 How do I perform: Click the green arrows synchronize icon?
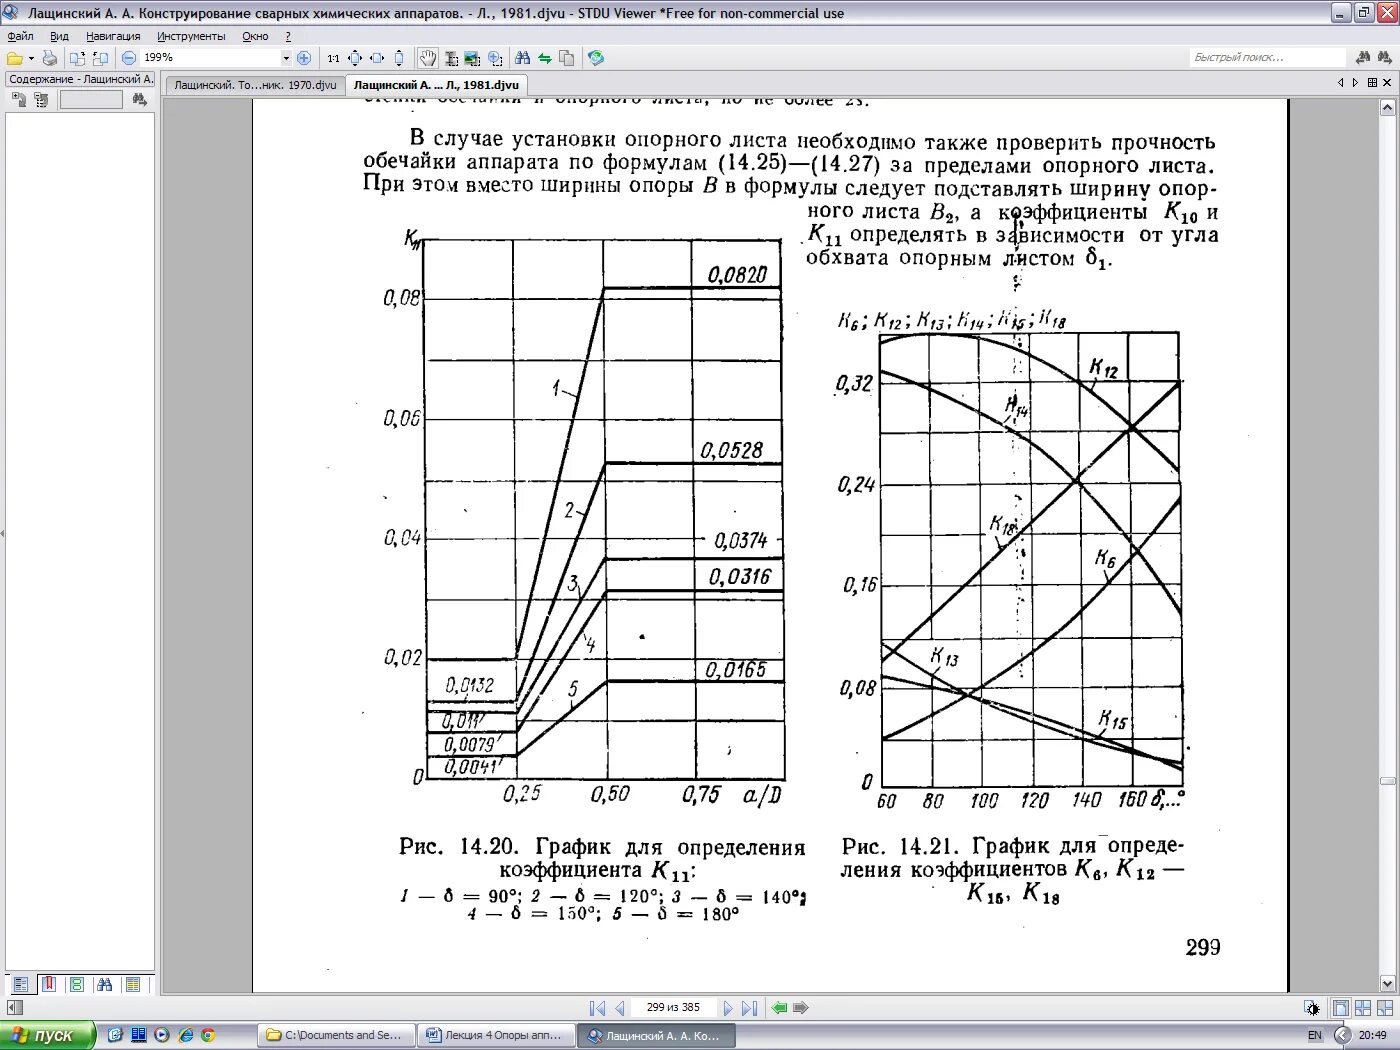pyautogui.click(x=544, y=58)
